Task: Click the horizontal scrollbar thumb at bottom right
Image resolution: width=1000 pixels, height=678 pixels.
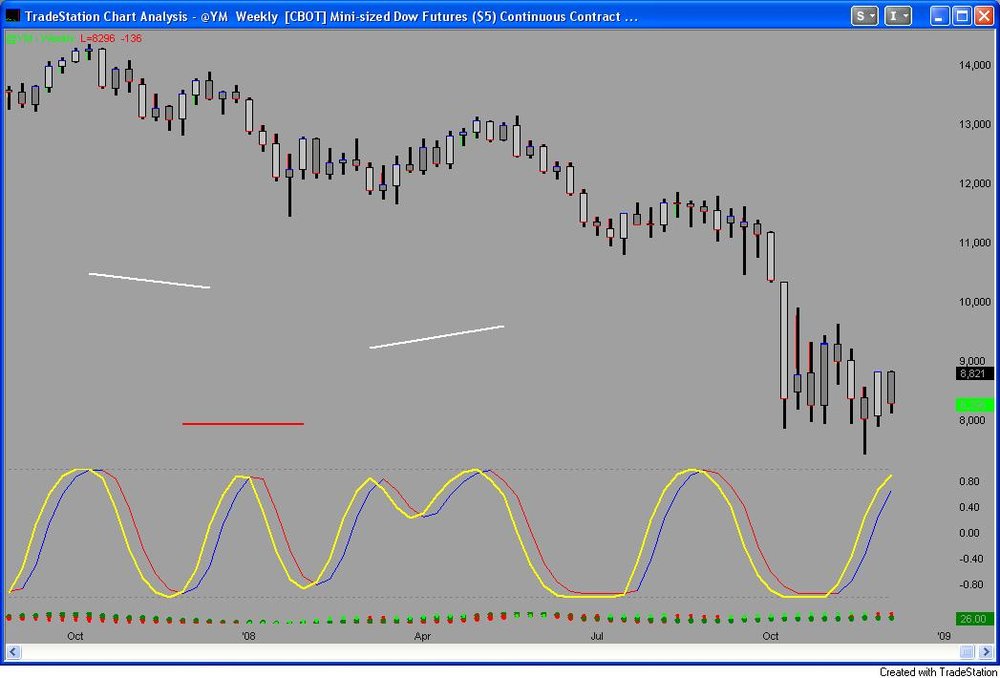Action: [967, 651]
